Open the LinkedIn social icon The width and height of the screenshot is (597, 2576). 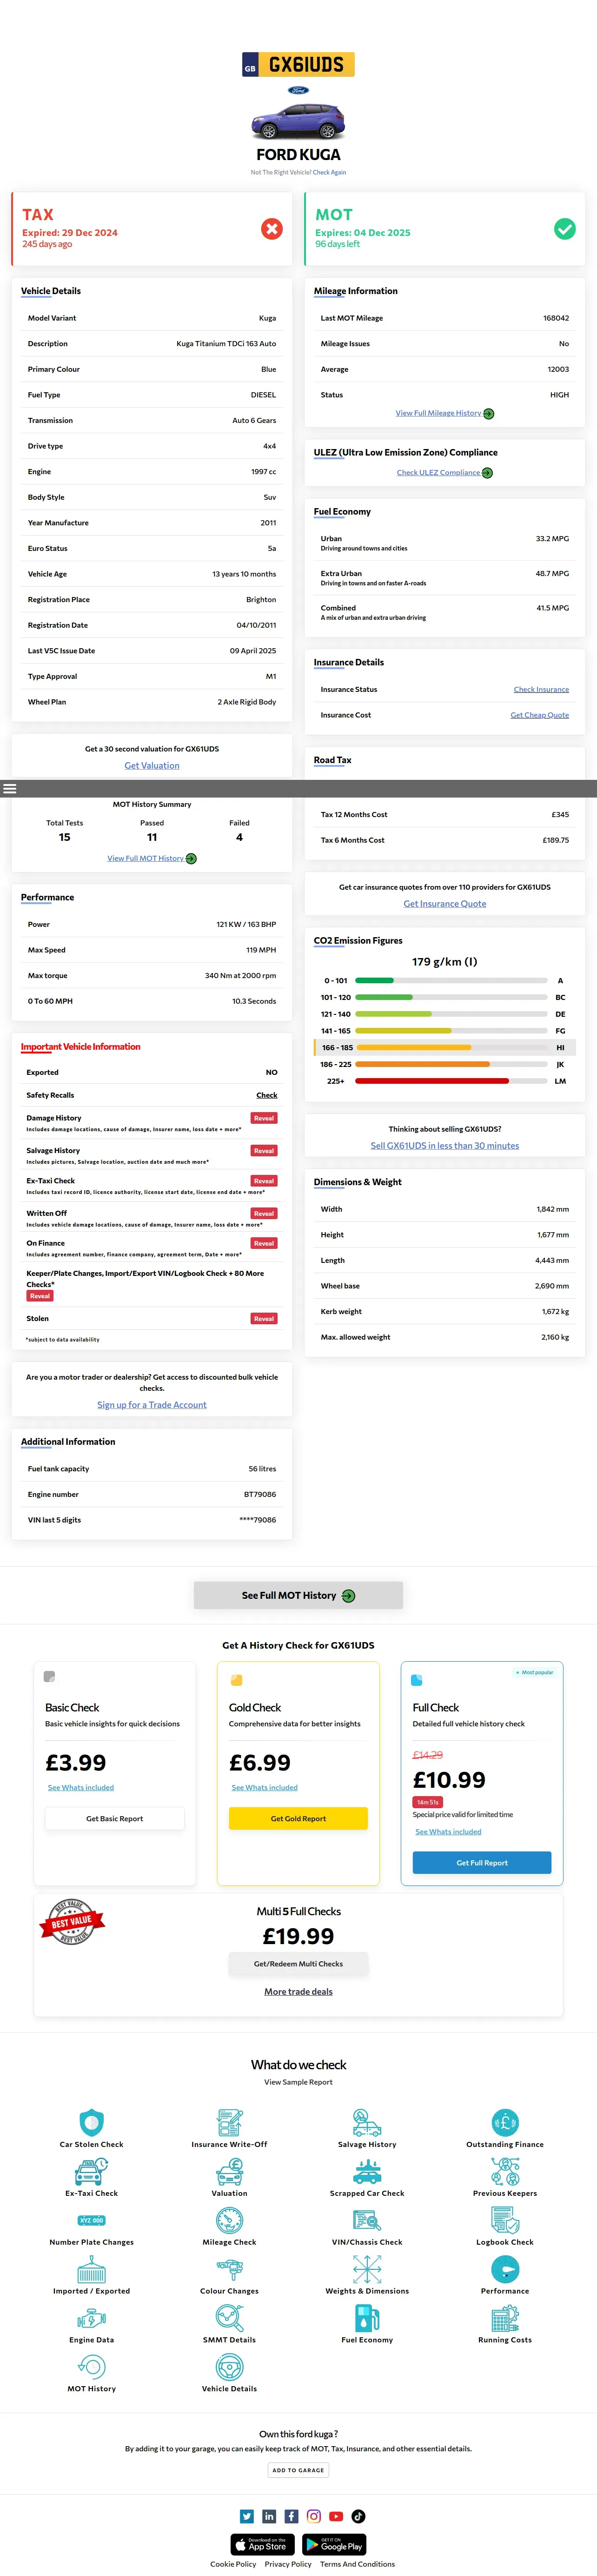coord(269,2516)
